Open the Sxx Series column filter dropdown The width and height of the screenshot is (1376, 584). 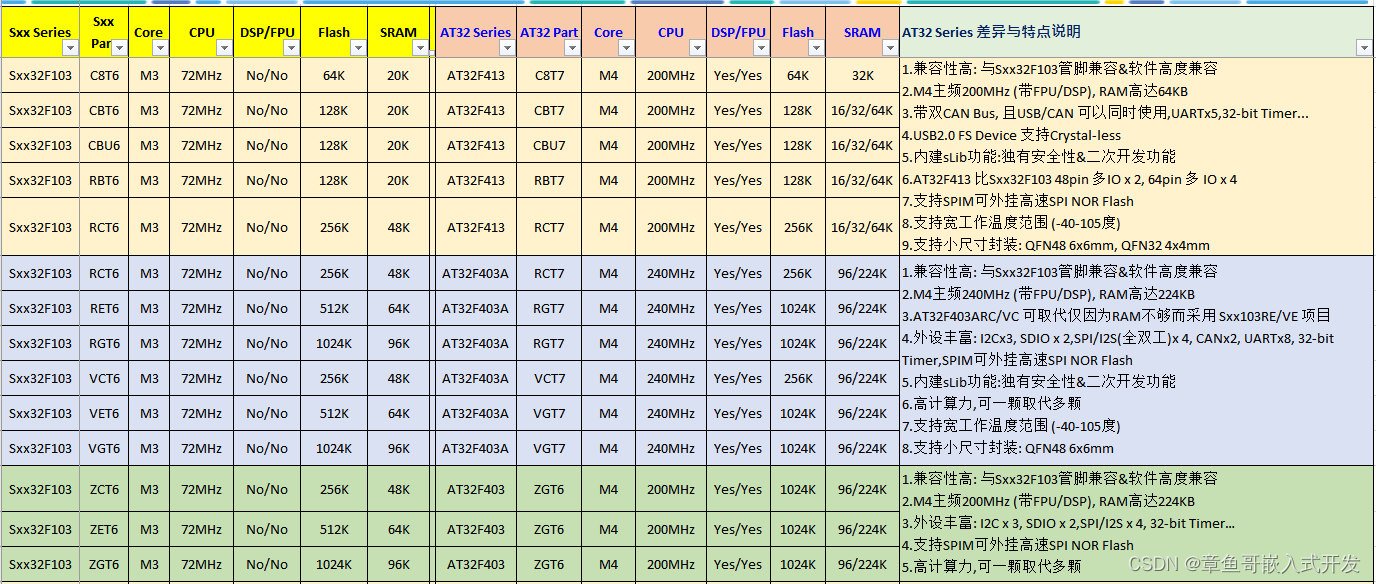tap(70, 48)
